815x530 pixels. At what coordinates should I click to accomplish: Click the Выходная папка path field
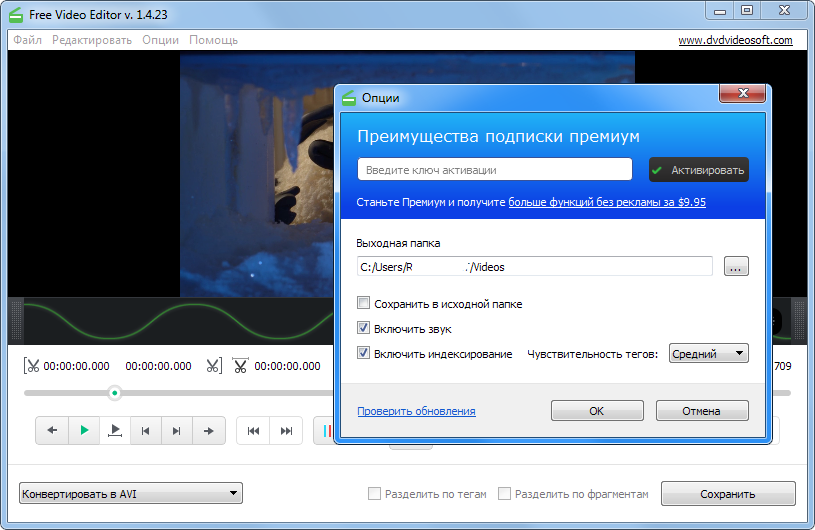pos(534,267)
